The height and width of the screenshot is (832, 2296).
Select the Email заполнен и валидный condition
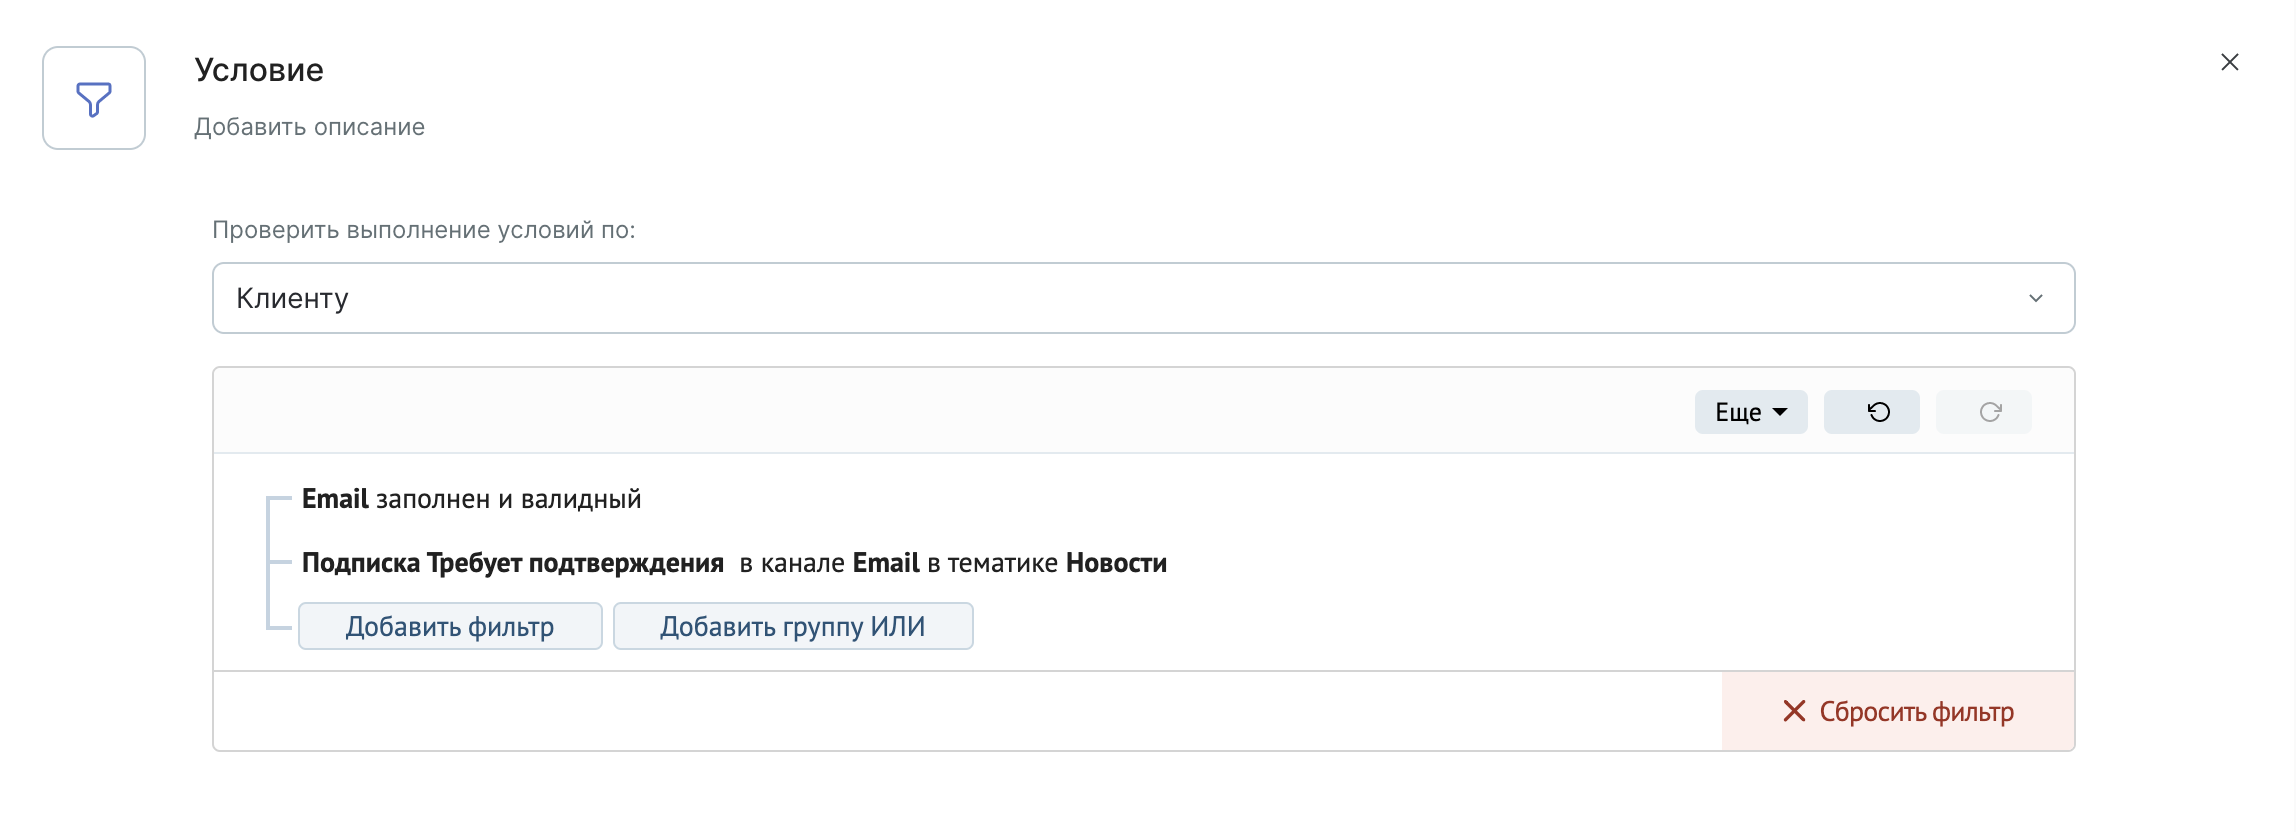point(471,499)
